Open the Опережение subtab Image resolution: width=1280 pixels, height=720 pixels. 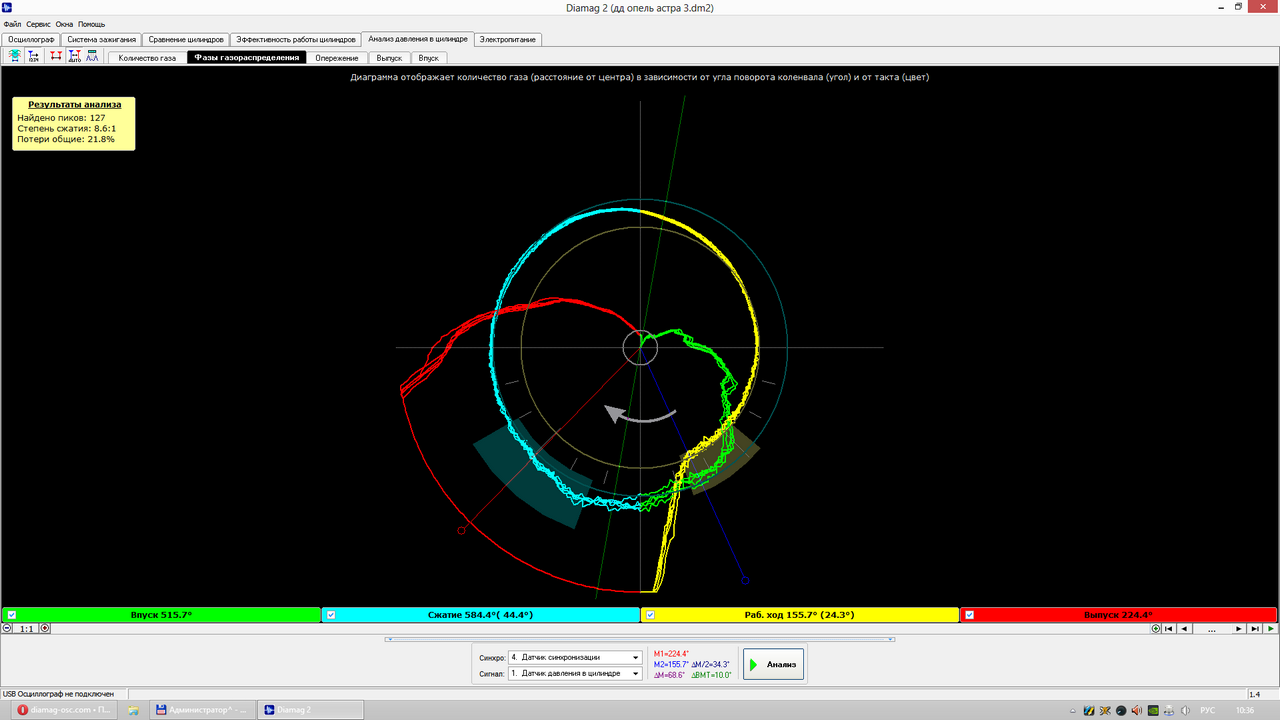pos(336,58)
